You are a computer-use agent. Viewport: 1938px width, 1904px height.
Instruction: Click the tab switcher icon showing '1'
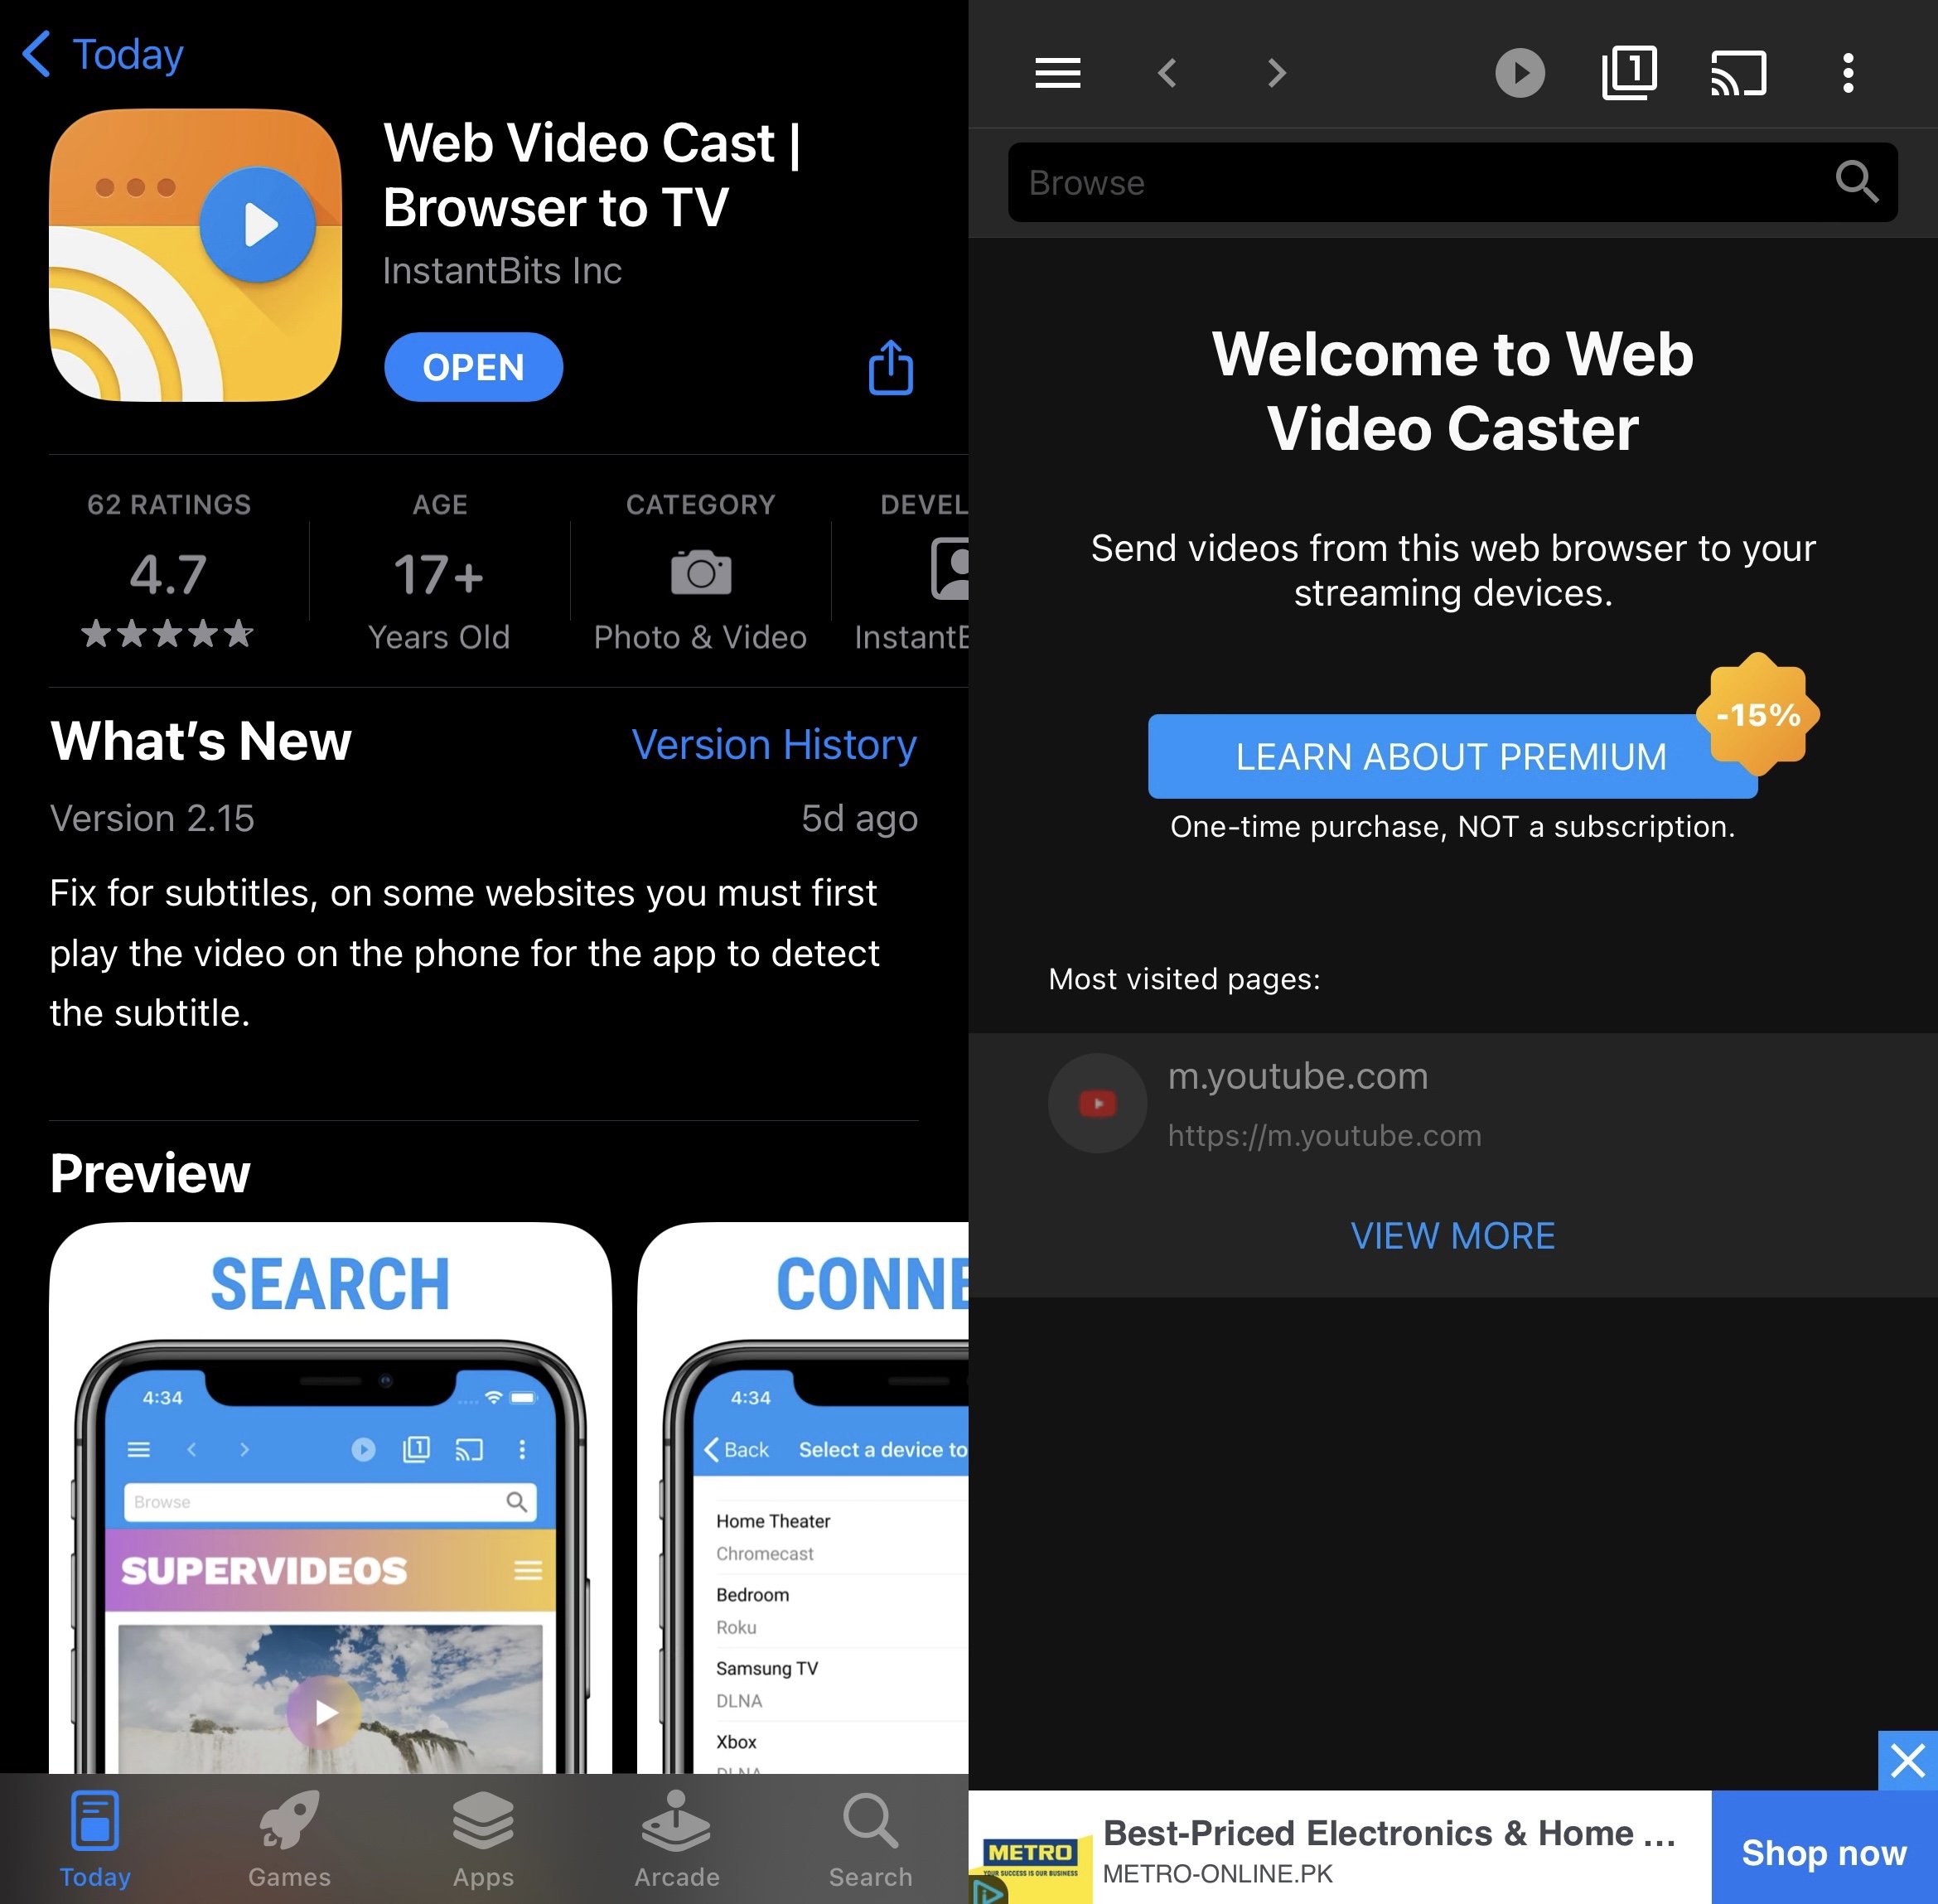(1627, 71)
